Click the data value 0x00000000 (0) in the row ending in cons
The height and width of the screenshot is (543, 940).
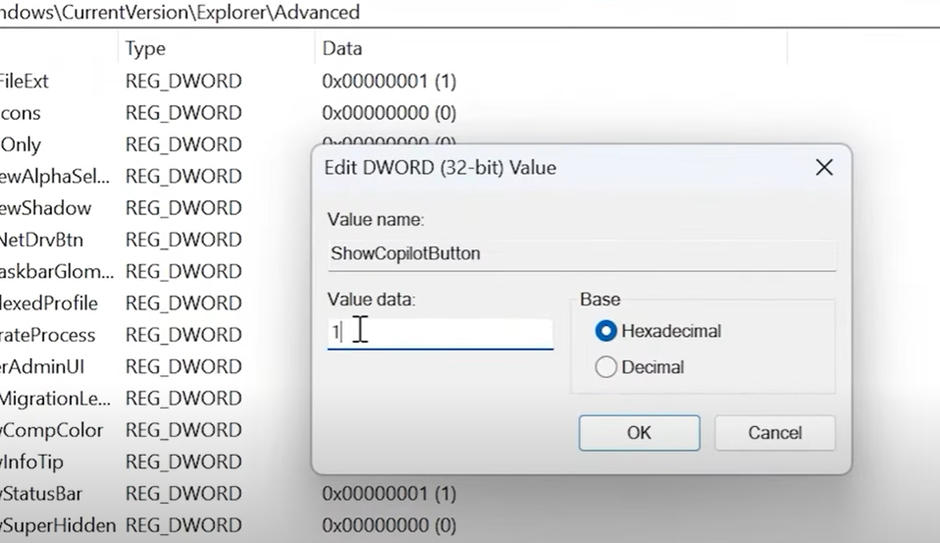pyautogui.click(x=389, y=113)
